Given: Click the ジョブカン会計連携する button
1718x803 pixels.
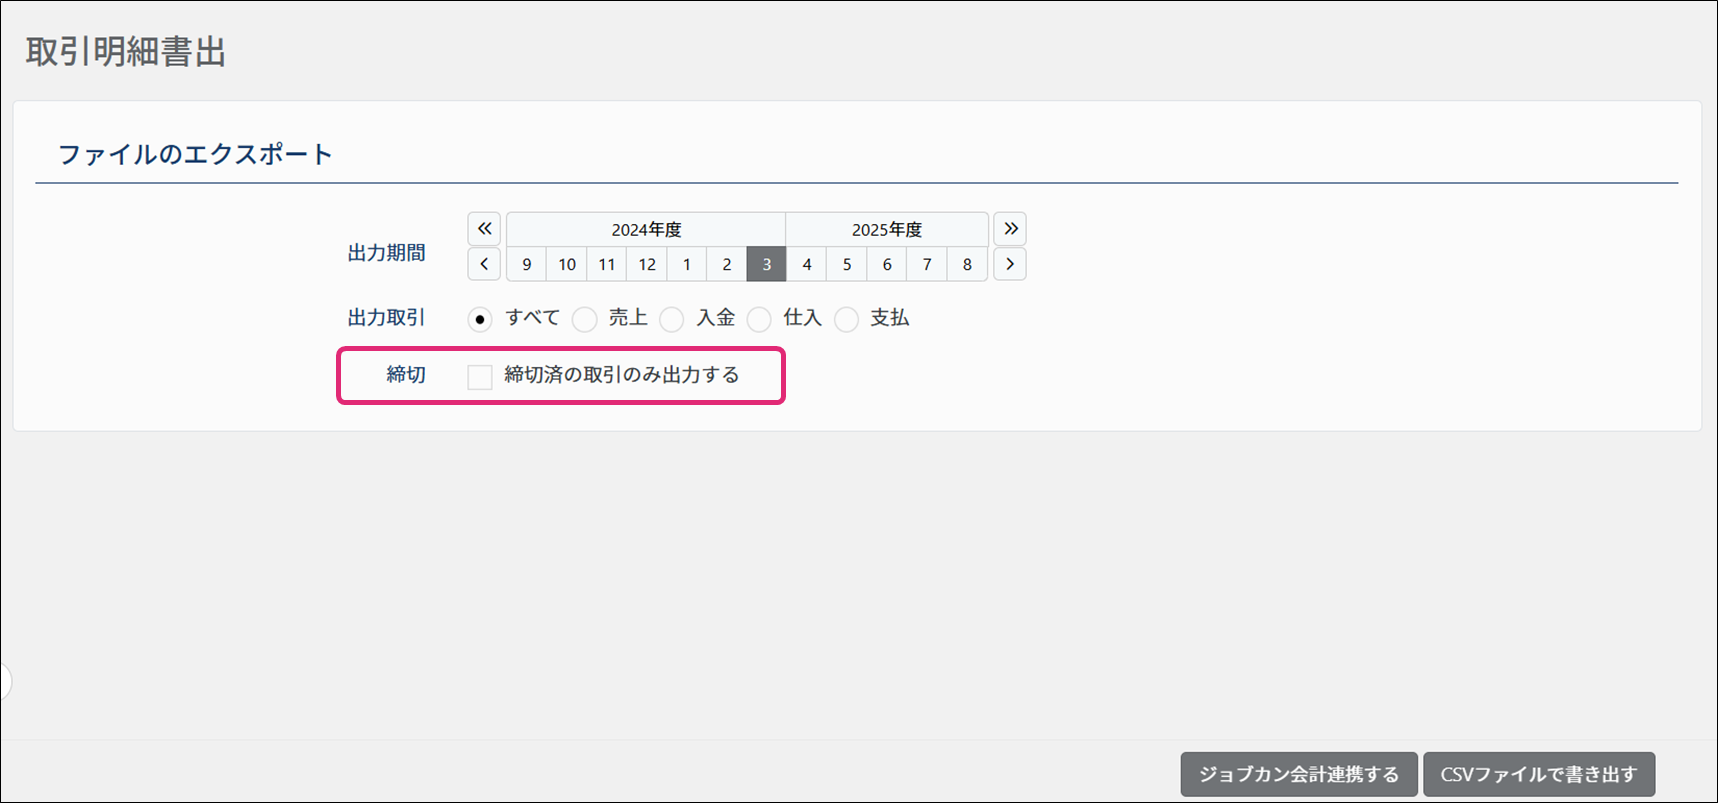Looking at the screenshot, I should click(x=1299, y=774).
